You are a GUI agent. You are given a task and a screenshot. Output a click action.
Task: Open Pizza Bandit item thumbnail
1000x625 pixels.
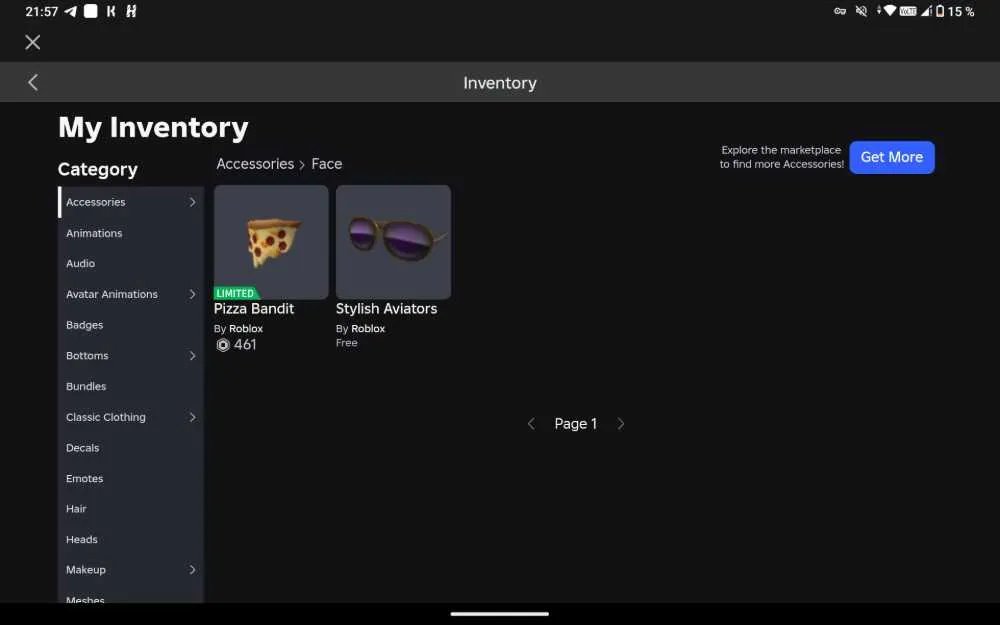click(x=271, y=242)
